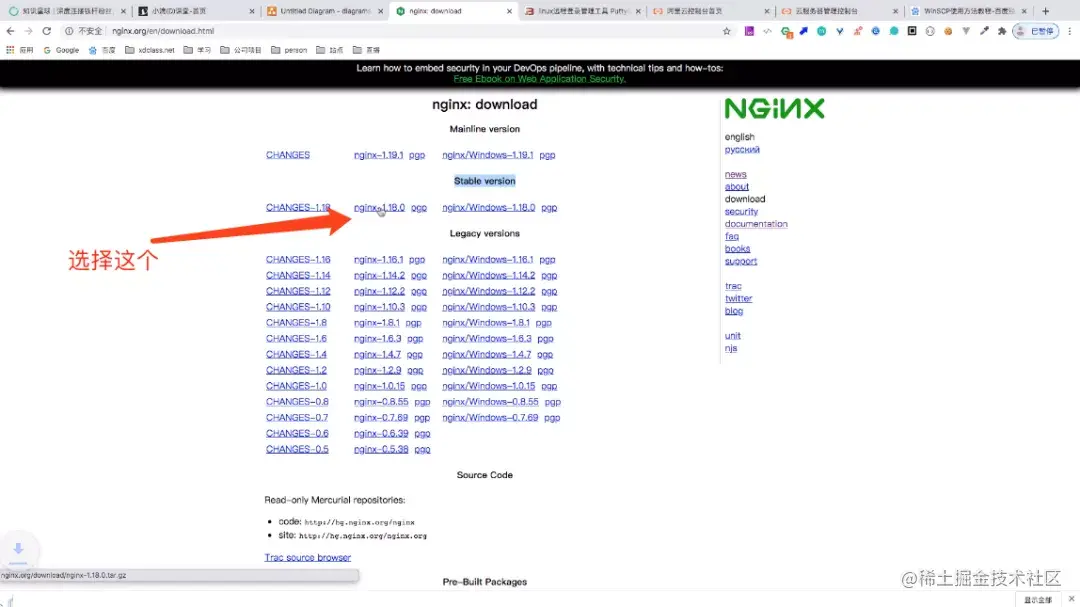The image size is (1080, 607).
Task: Reload the nginx download page
Action: pyautogui.click(x=47, y=31)
